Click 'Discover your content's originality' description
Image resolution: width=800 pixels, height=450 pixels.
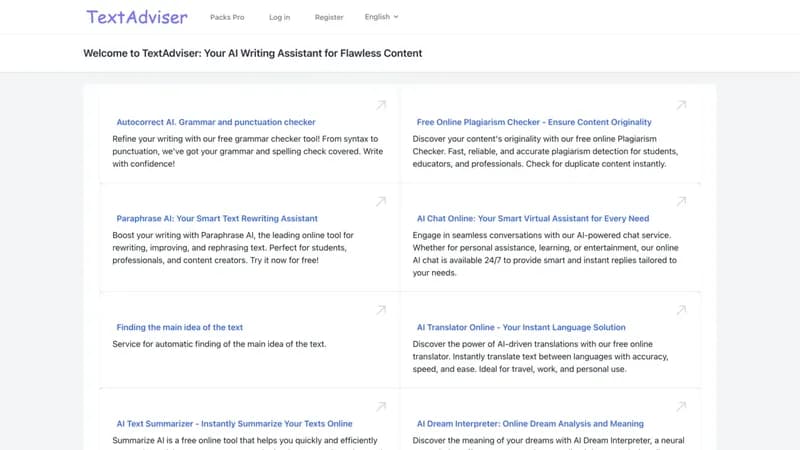(x=545, y=151)
